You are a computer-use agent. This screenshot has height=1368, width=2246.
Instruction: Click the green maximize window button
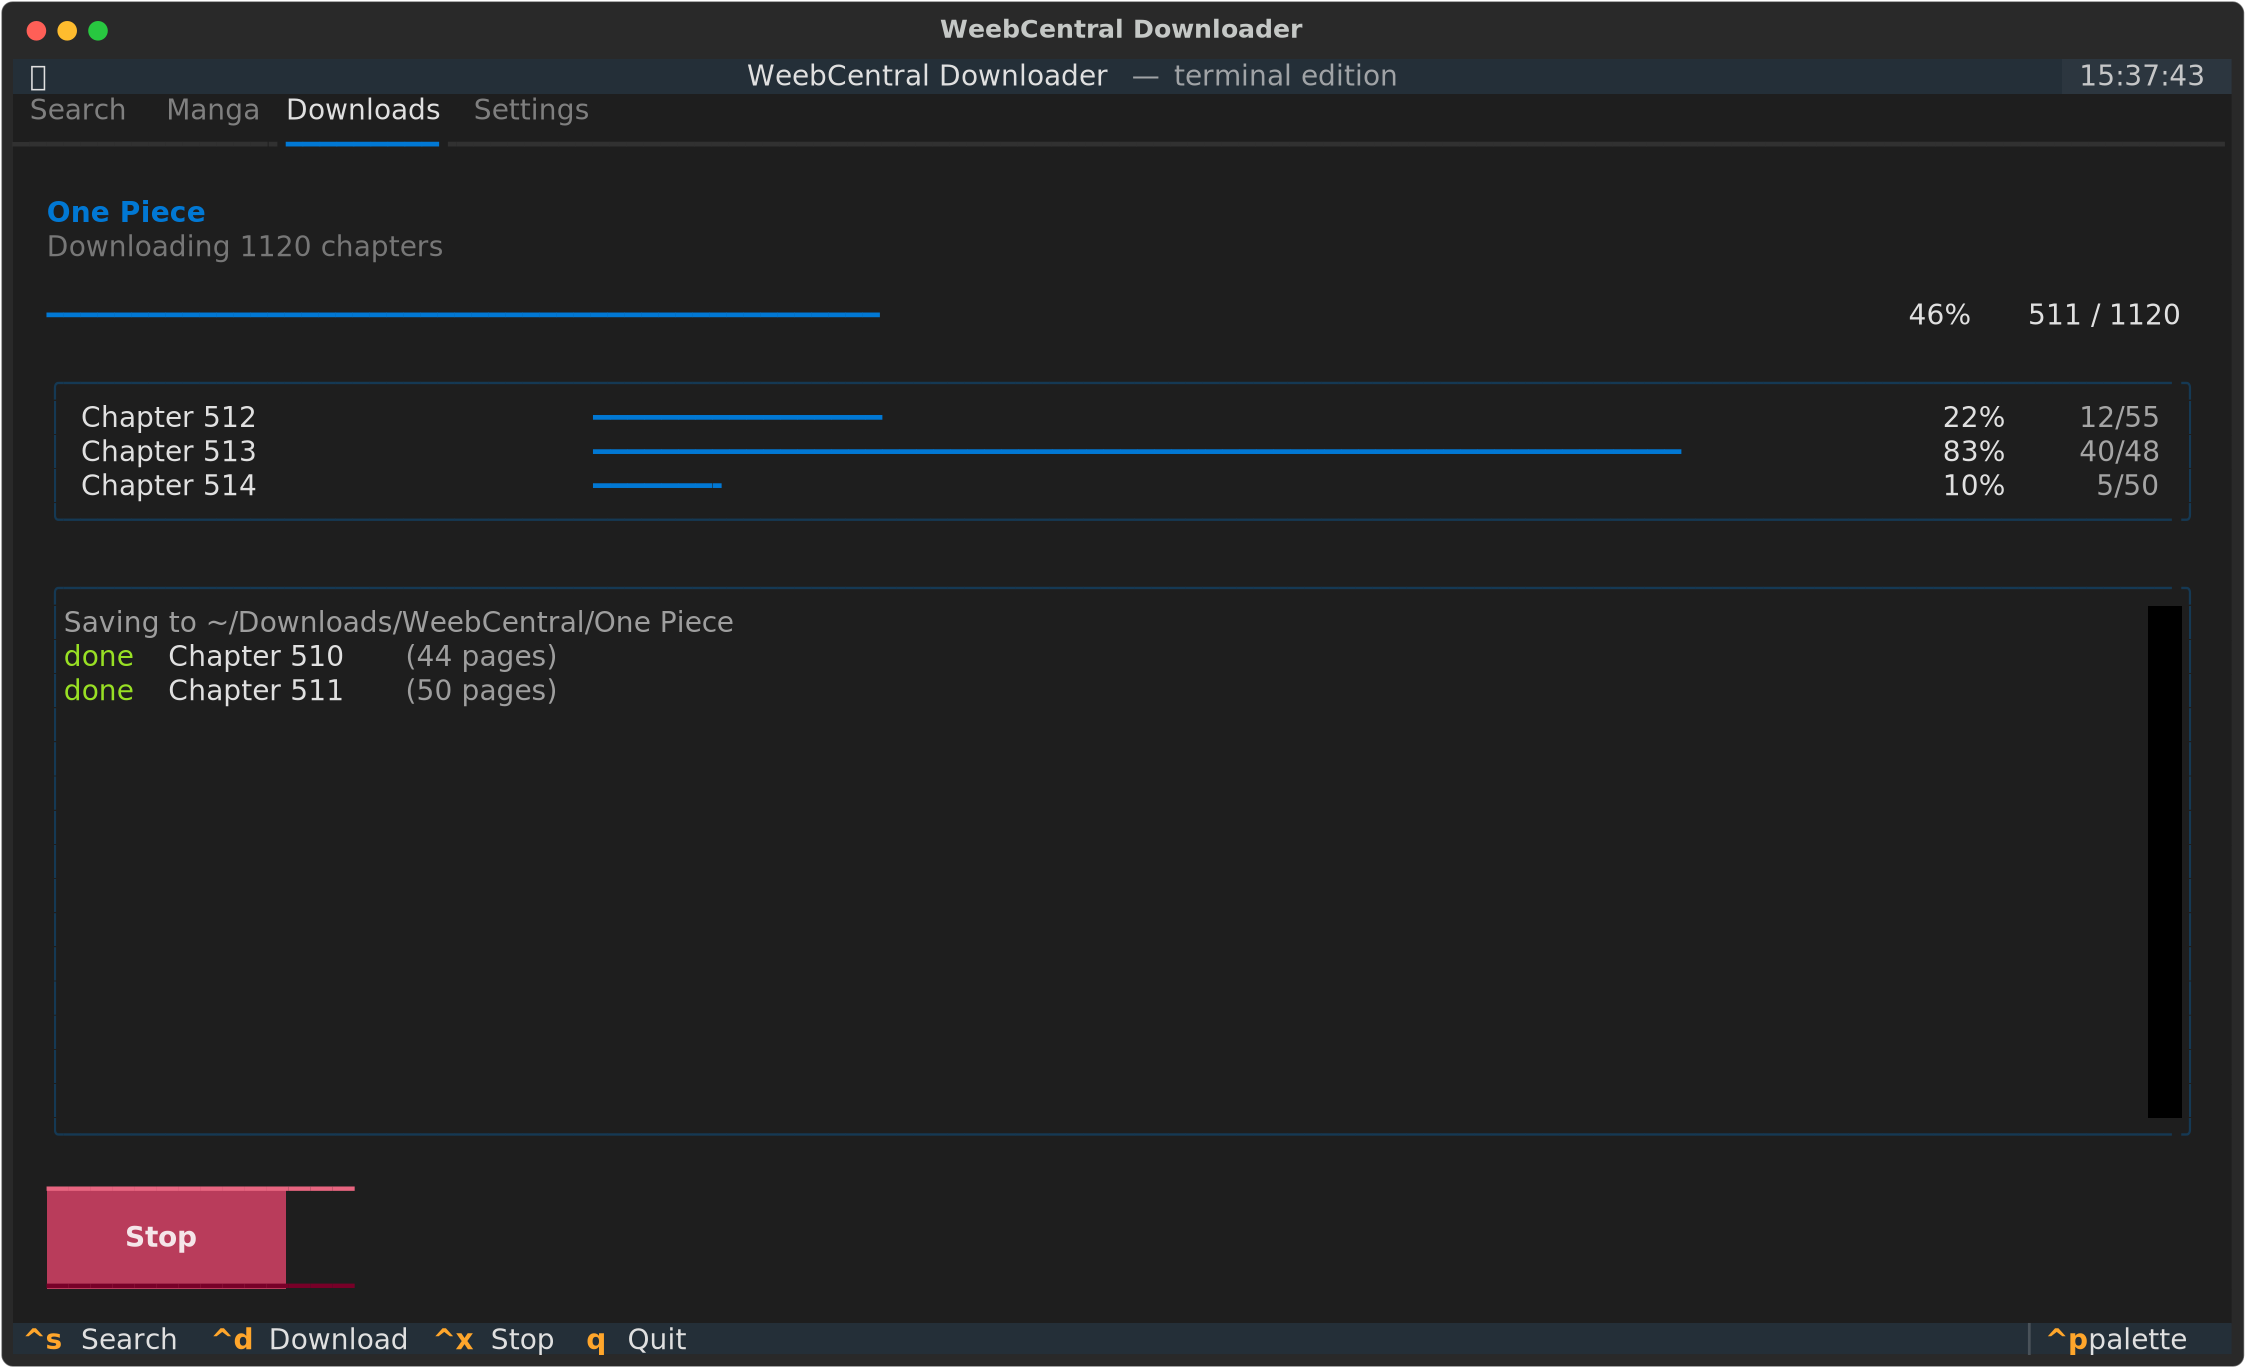pyautogui.click(x=98, y=30)
